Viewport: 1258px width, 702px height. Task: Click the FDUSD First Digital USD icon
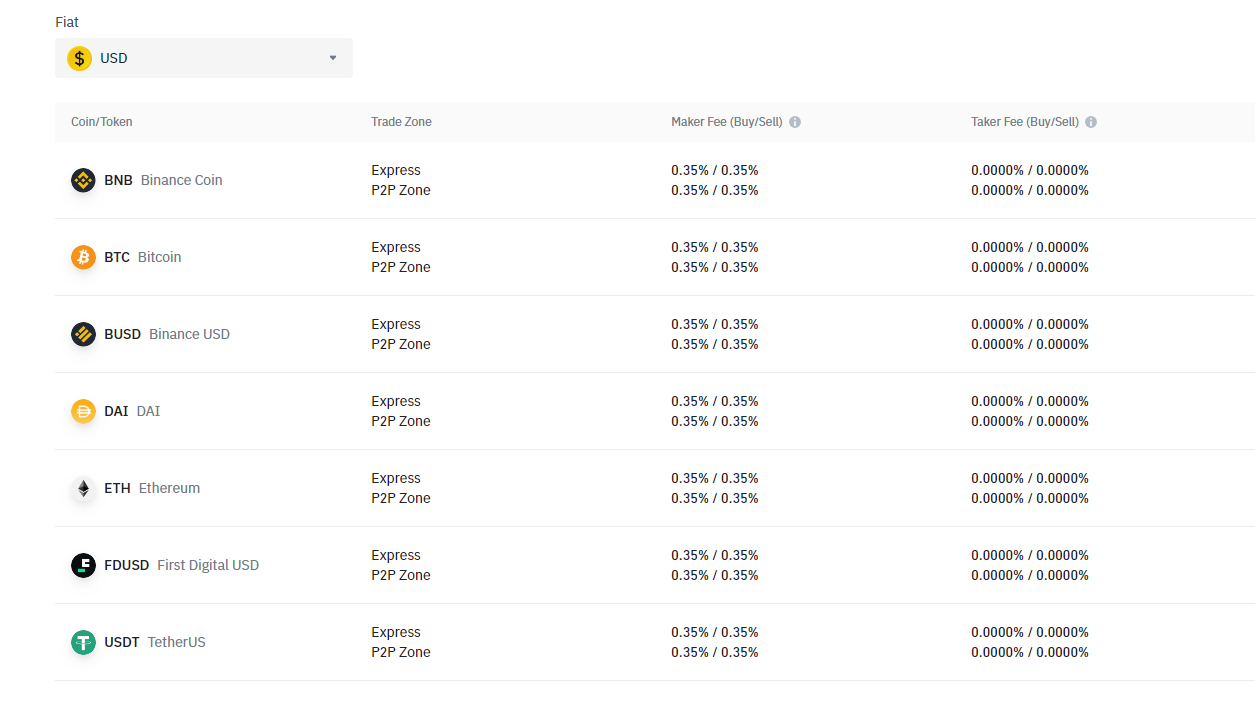(x=83, y=565)
